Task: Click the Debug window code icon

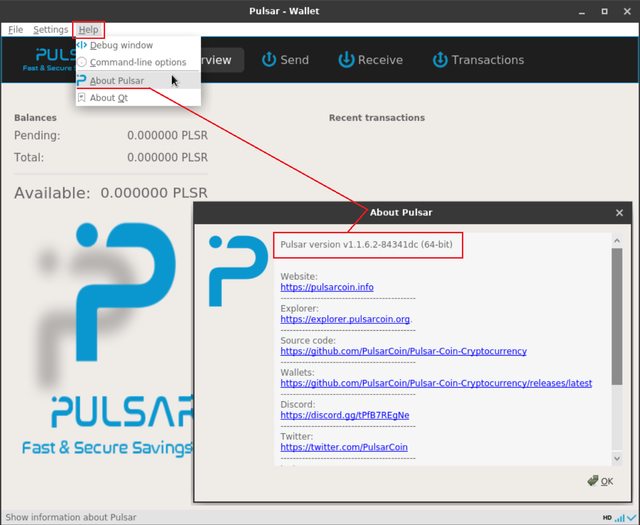Action: point(82,45)
